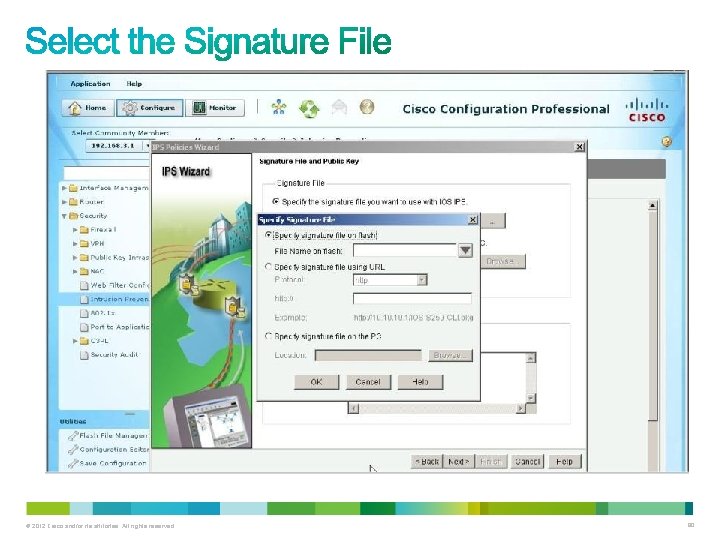Click the PC Location input field
This screenshot has width=720, height=540.
click(368, 355)
